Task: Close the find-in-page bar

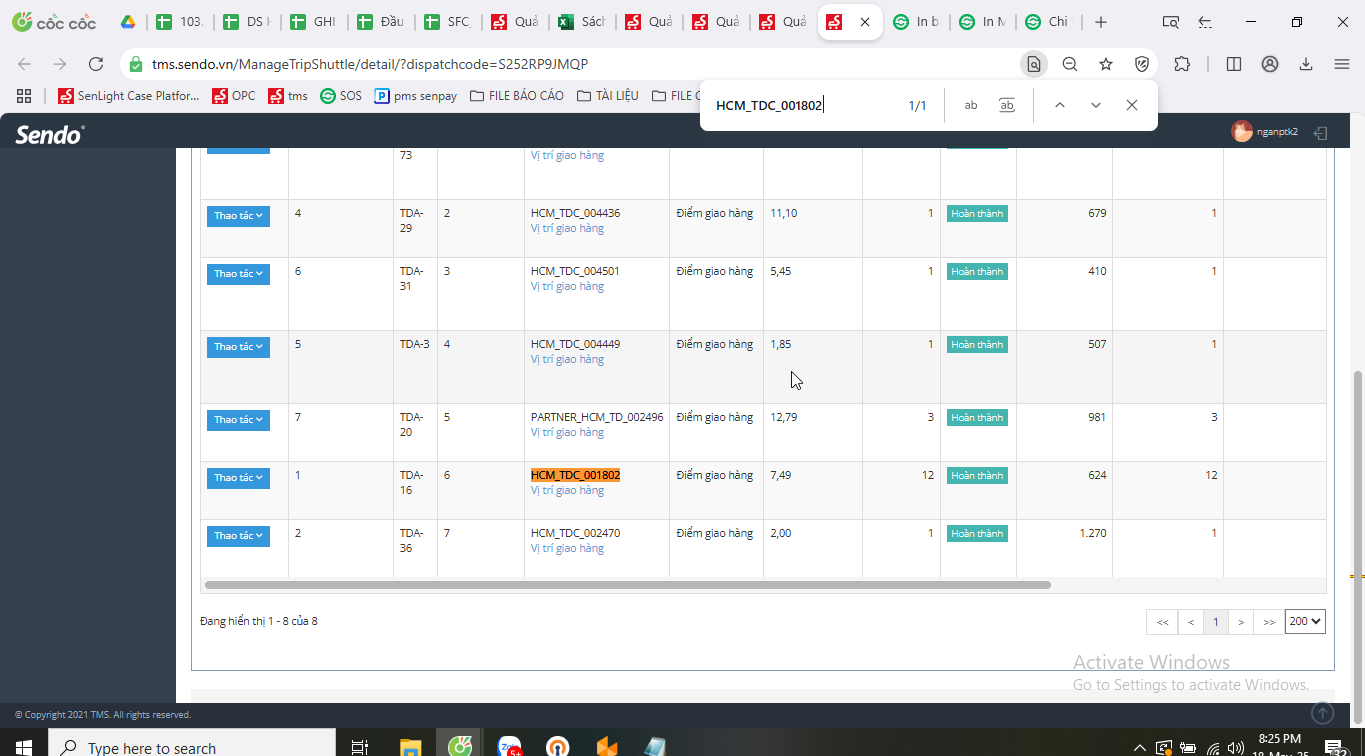Action: (1132, 105)
